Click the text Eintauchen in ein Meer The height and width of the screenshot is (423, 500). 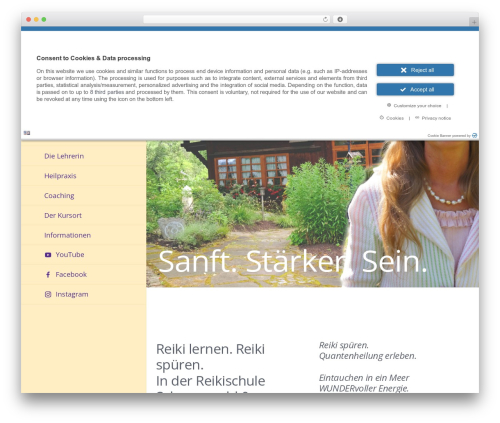click(364, 378)
